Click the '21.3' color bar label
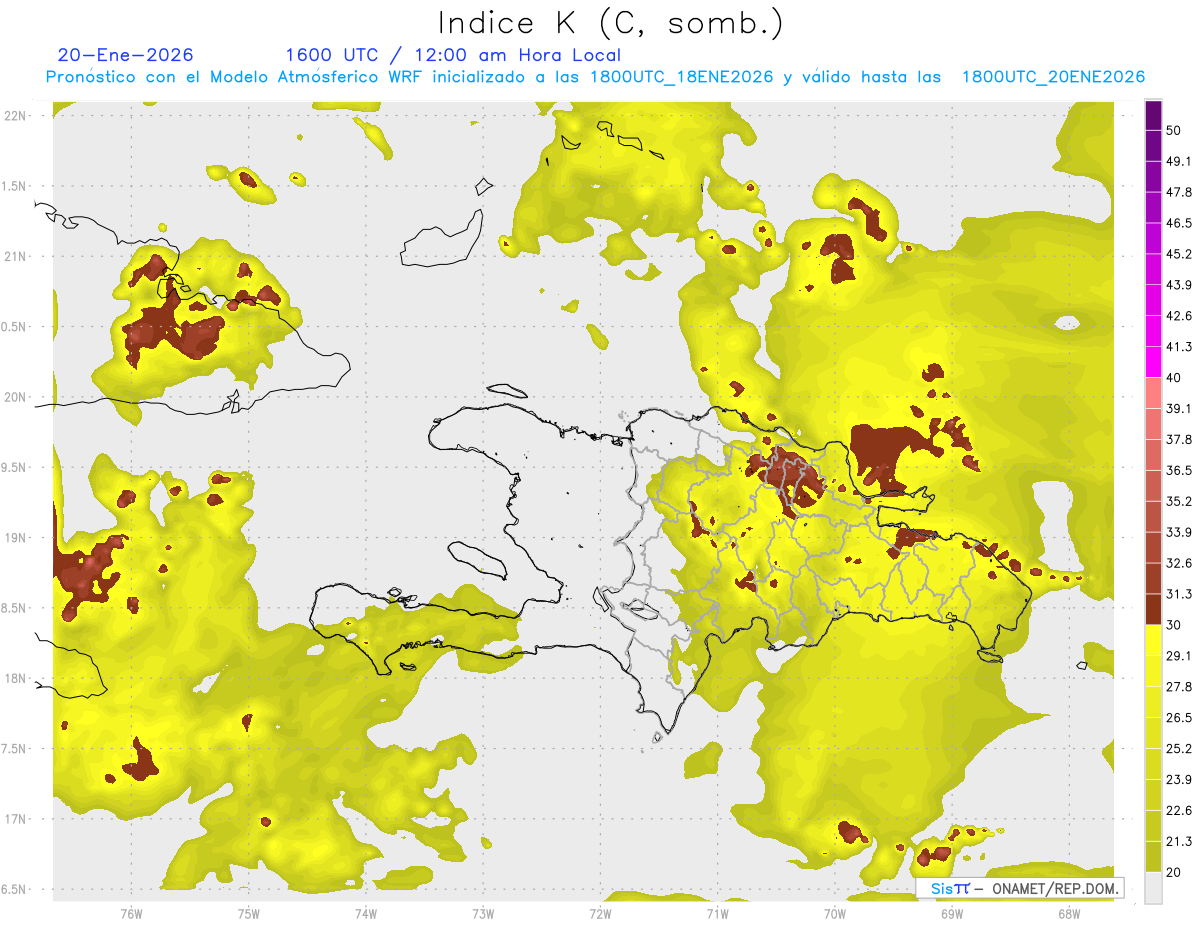The image size is (1200, 927). click(x=1179, y=841)
